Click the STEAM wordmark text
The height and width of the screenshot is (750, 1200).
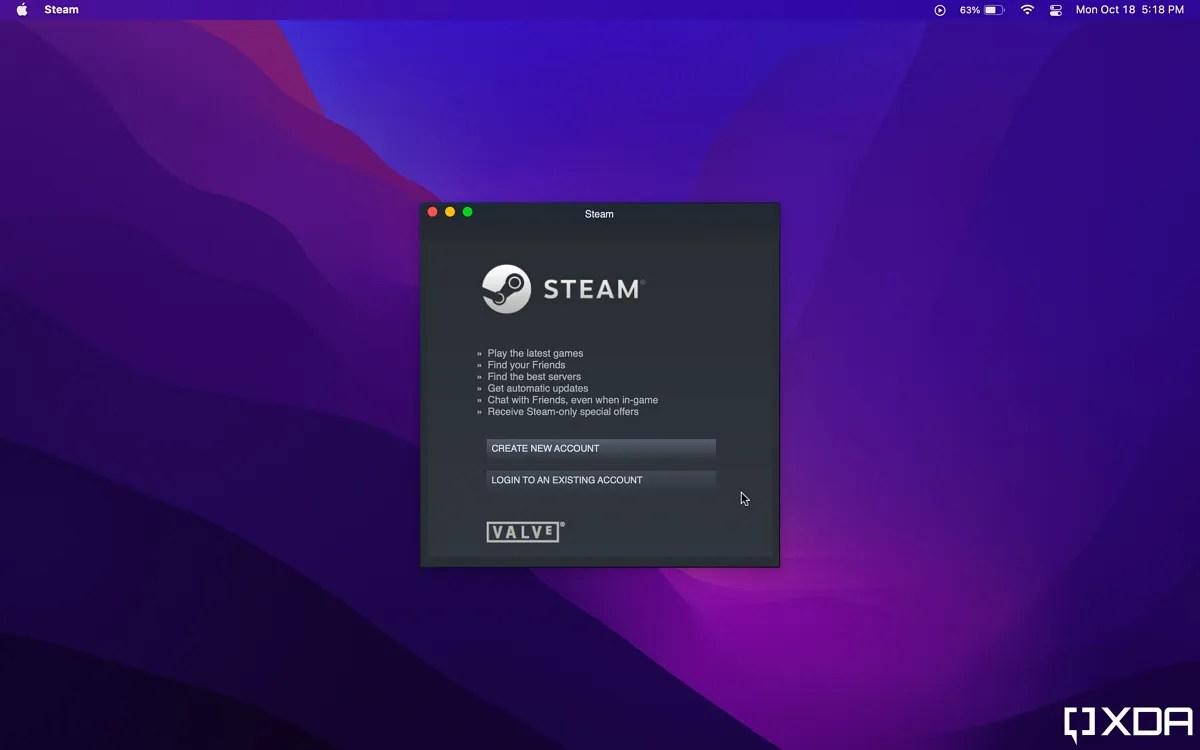click(592, 289)
